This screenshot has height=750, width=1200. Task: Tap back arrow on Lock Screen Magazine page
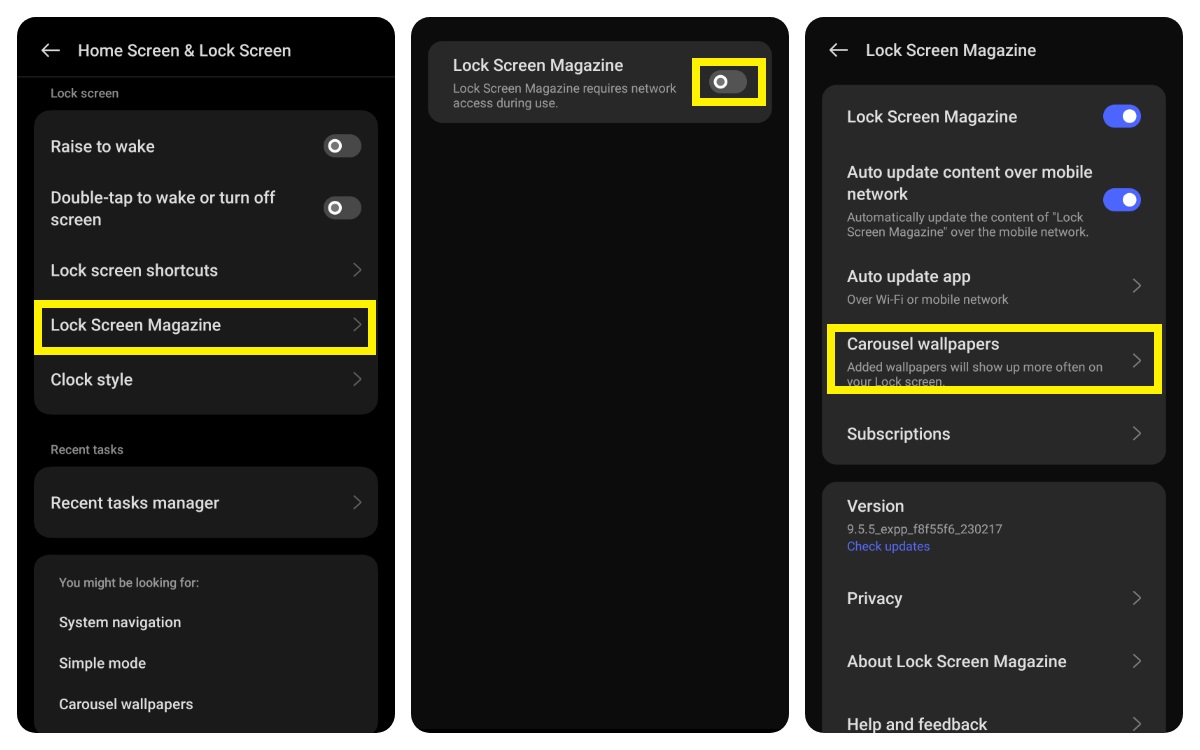tap(839, 51)
